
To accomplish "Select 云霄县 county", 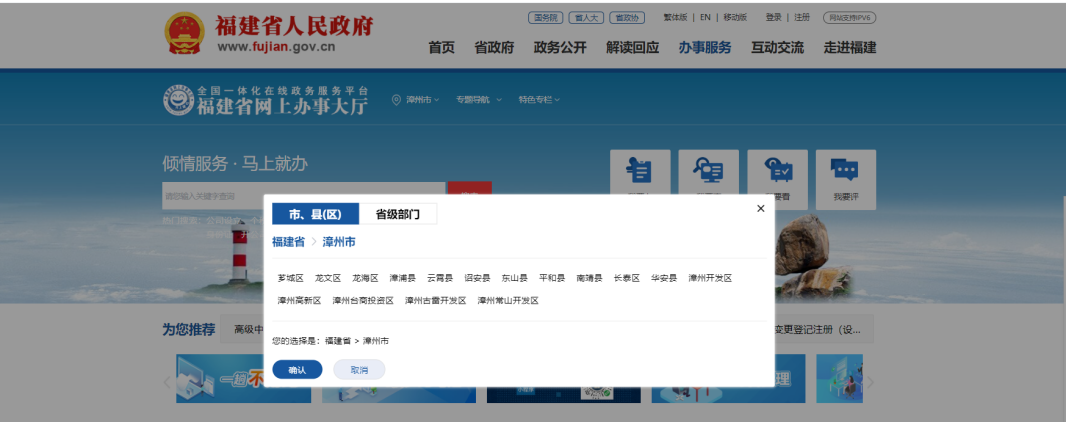I will click(440, 278).
